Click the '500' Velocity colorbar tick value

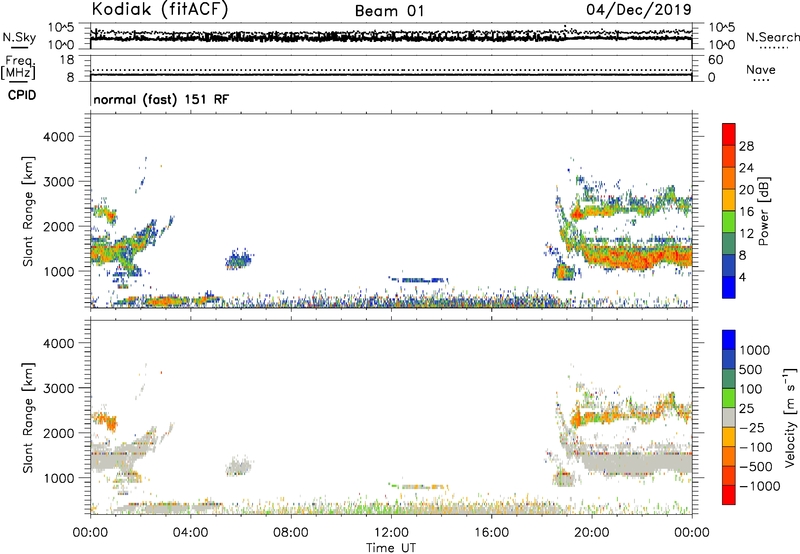[x=751, y=369]
